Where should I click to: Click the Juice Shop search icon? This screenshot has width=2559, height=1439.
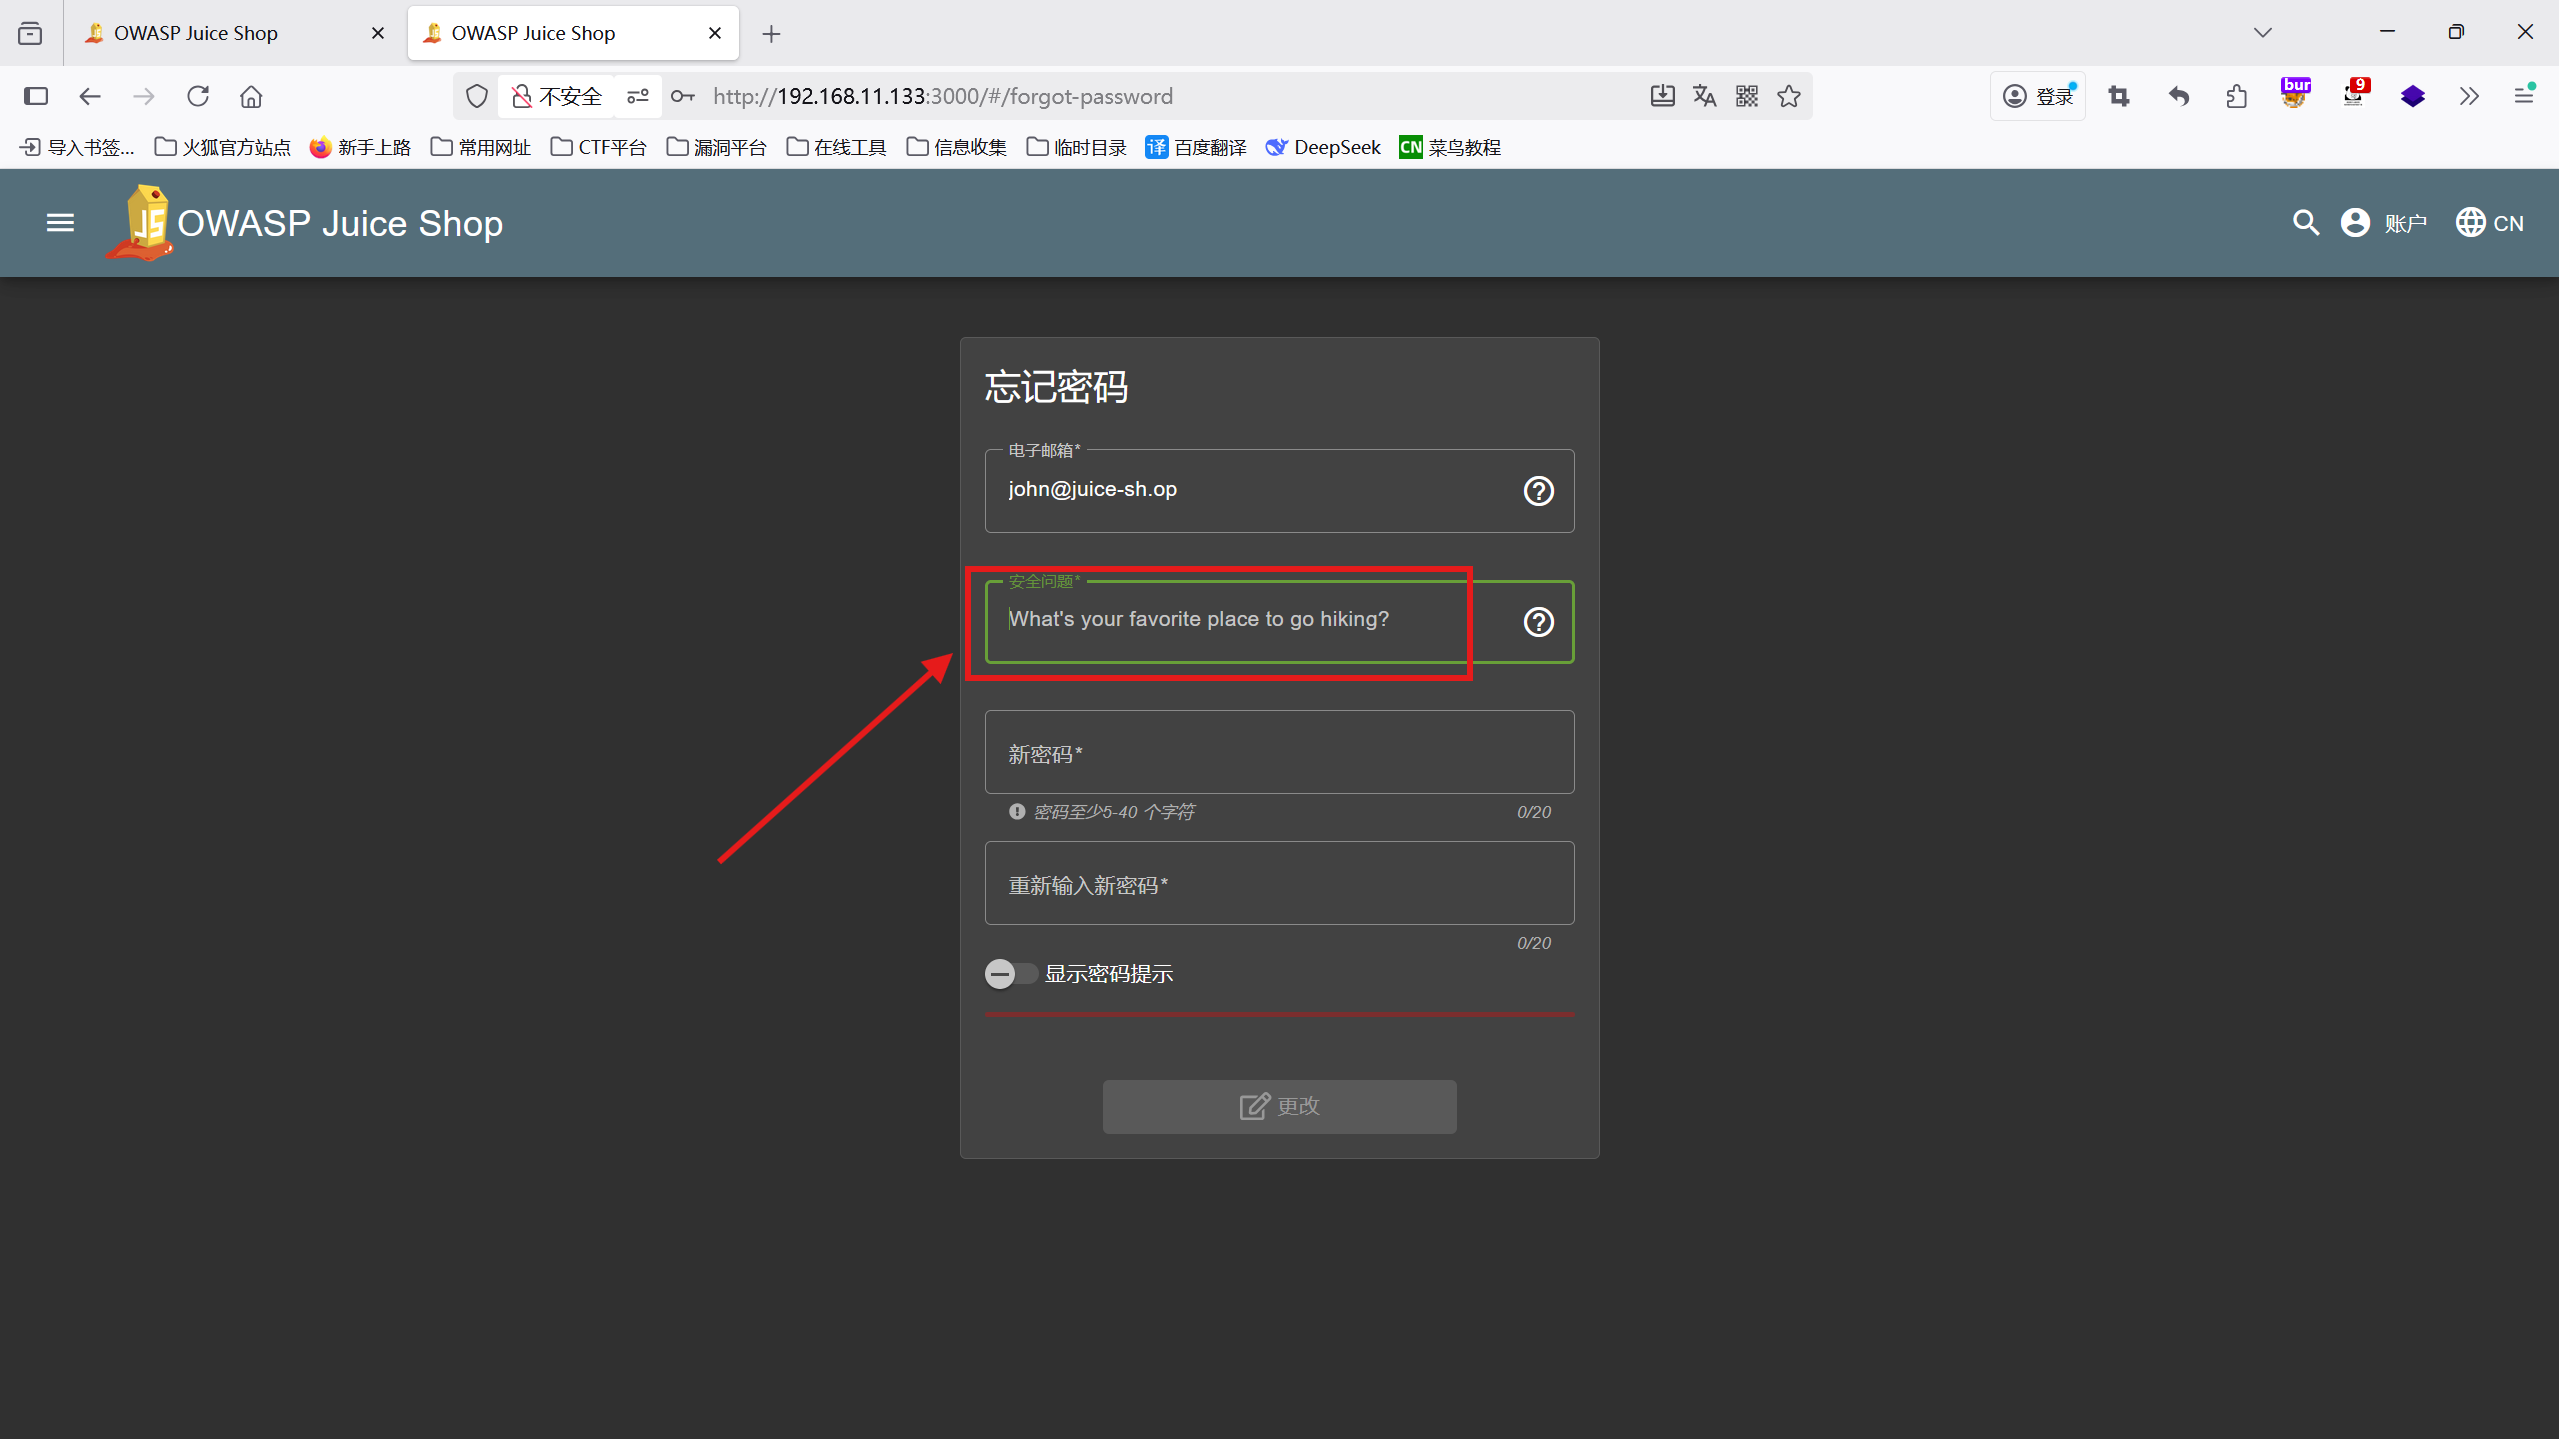(x=2305, y=223)
